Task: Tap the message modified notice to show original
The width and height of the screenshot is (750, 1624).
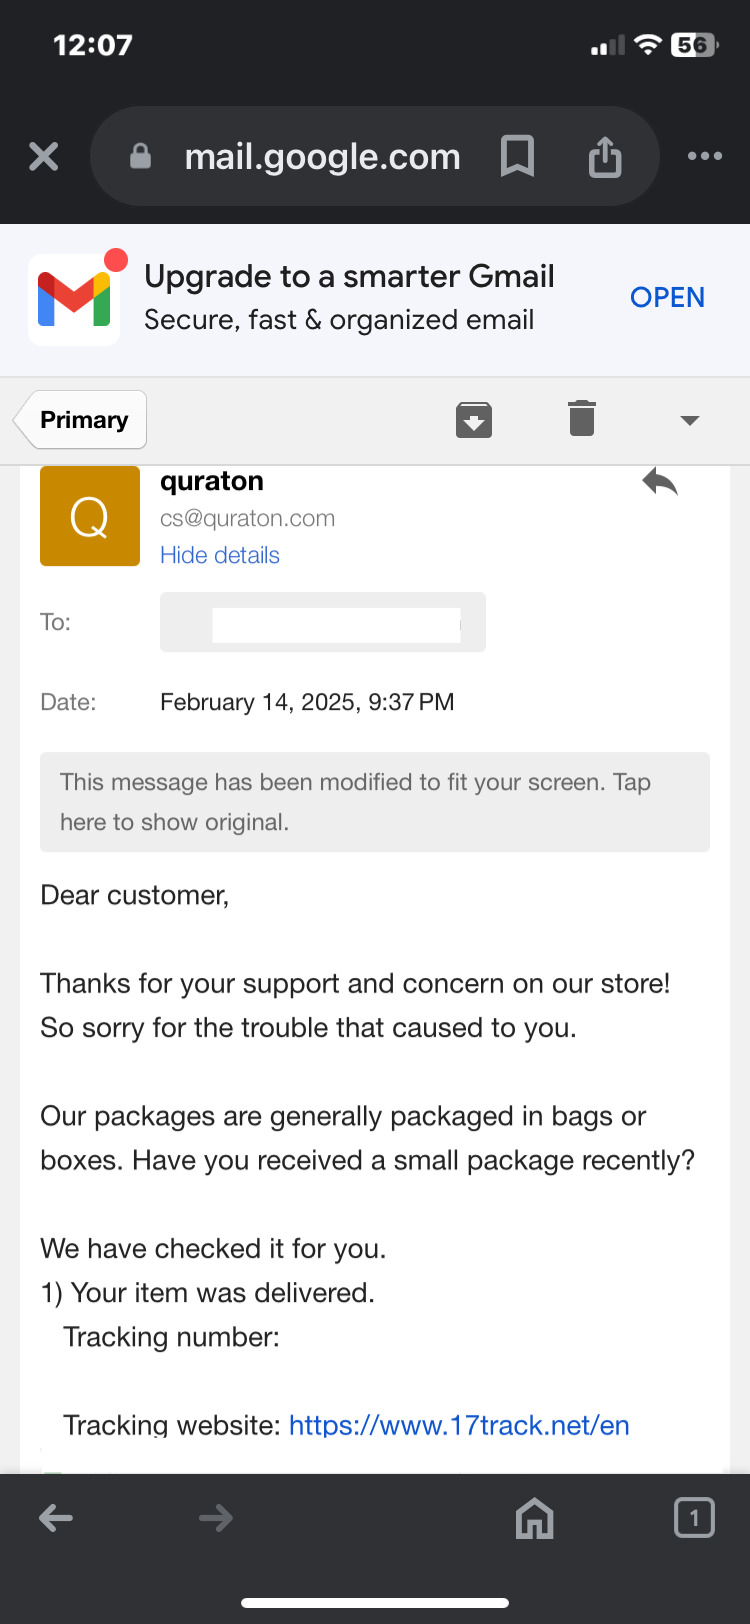Action: point(375,802)
